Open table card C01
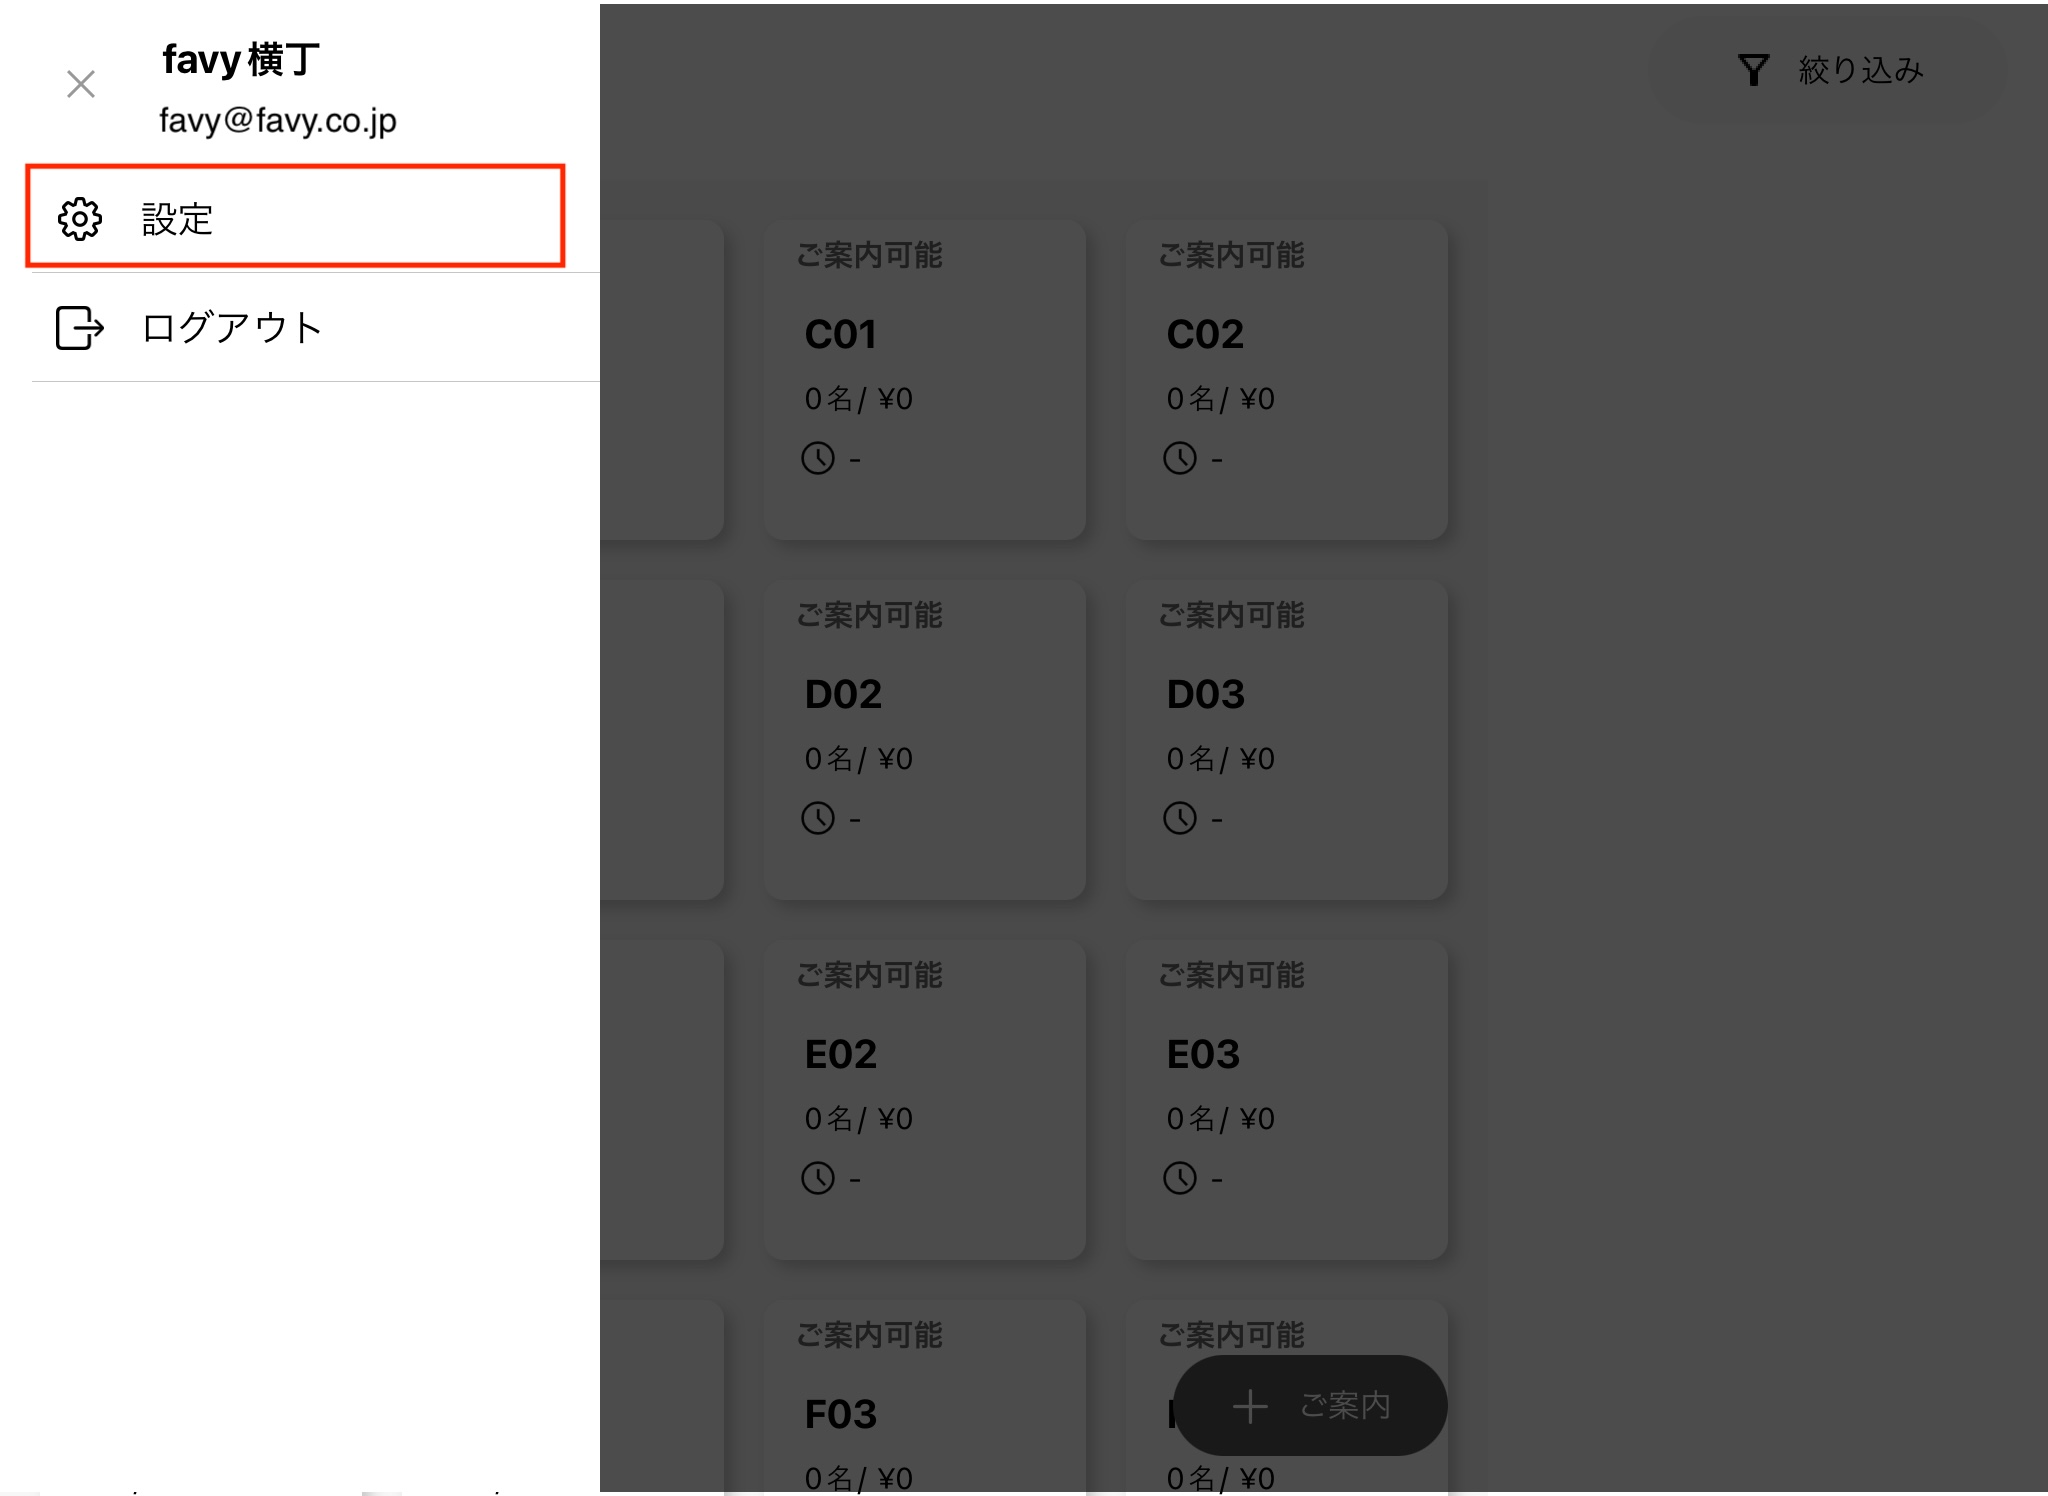This screenshot has height=1496, width=2048. (x=925, y=380)
